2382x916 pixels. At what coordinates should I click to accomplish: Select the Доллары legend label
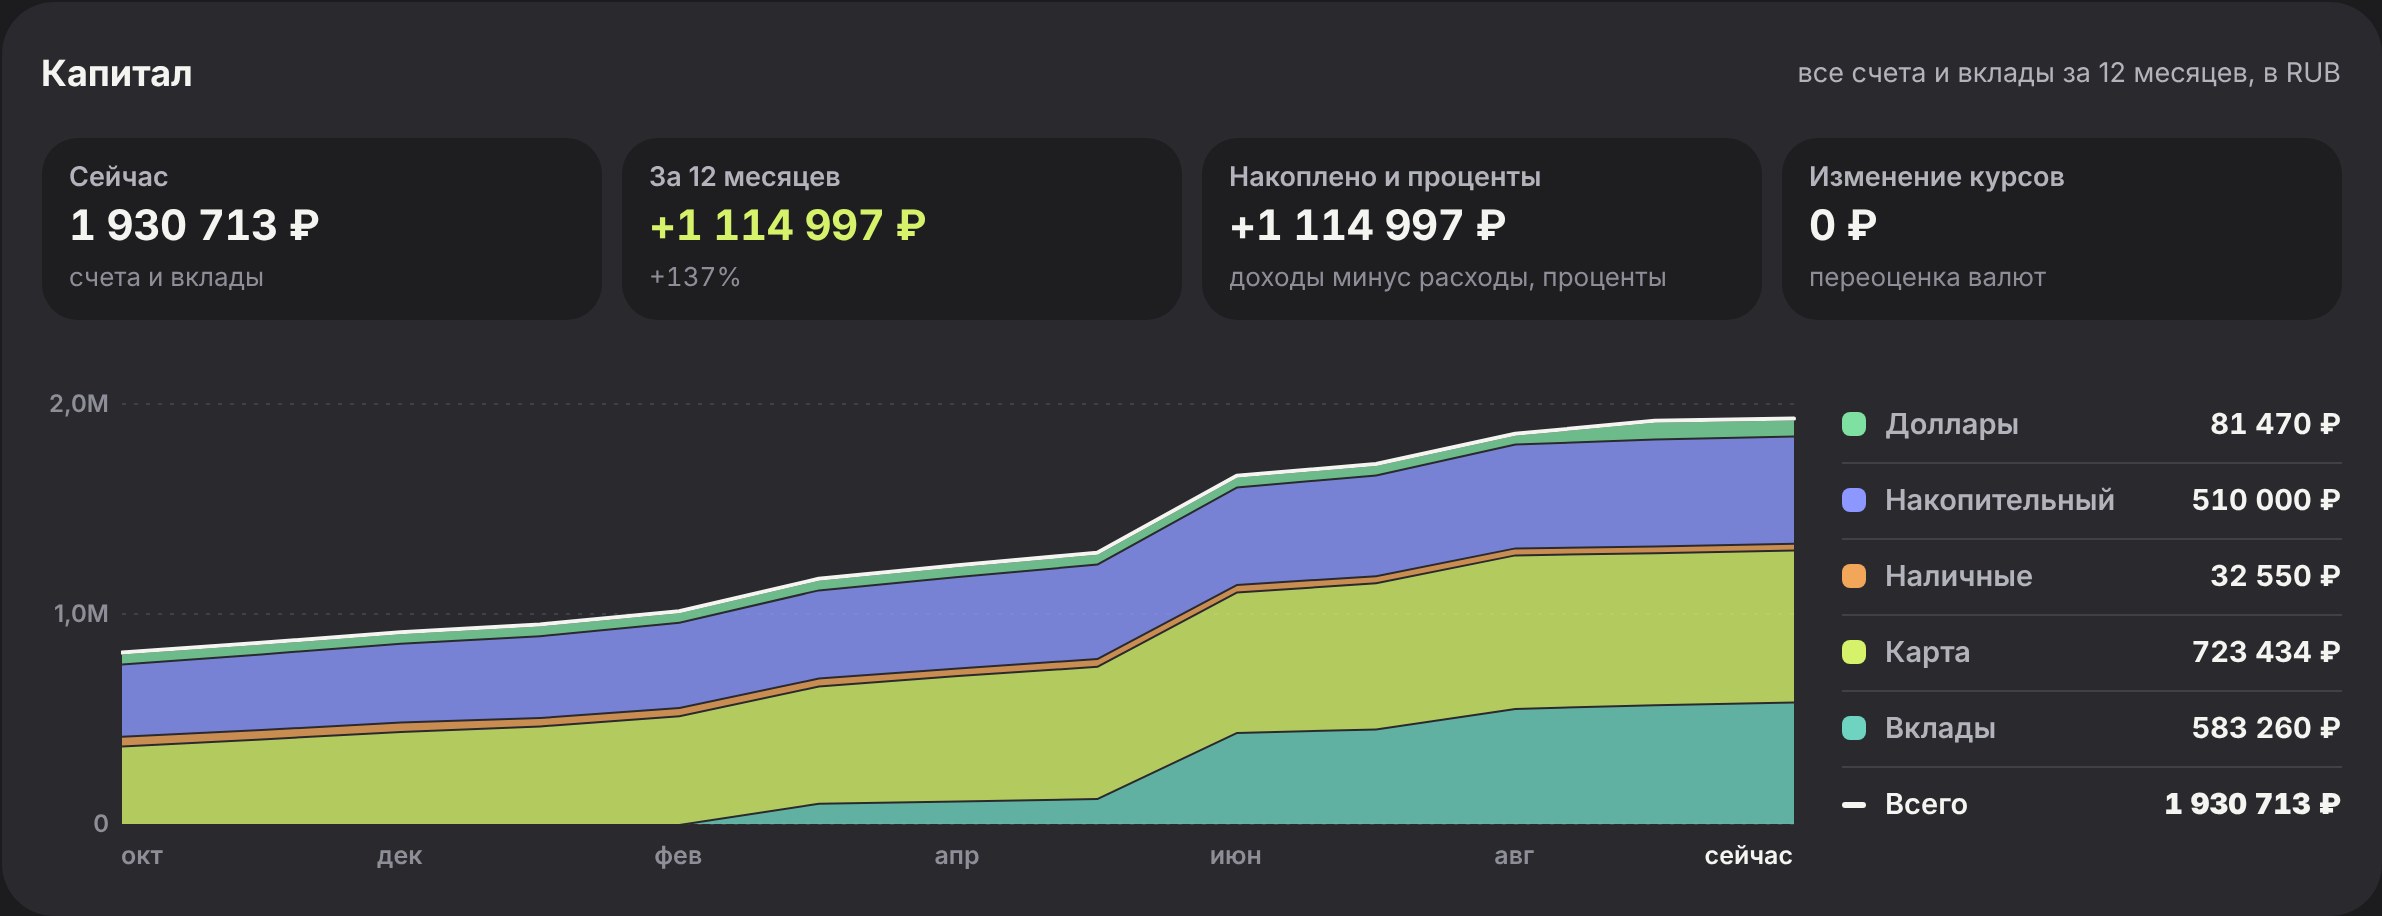[x=1951, y=424]
